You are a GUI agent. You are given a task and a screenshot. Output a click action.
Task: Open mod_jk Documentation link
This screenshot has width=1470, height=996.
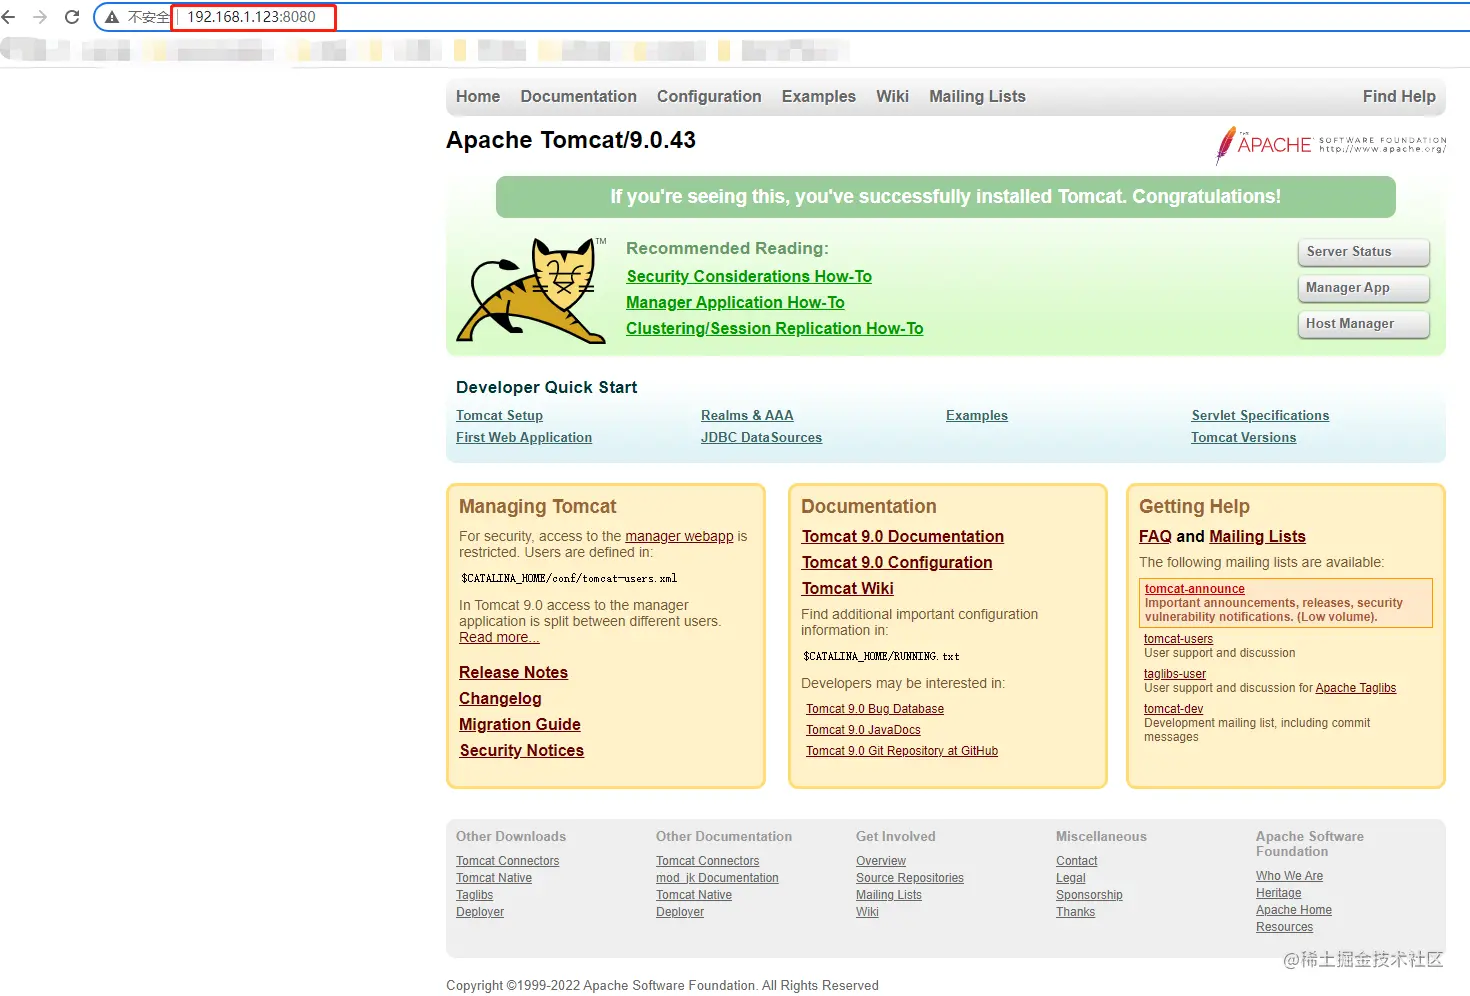[717, 878]
